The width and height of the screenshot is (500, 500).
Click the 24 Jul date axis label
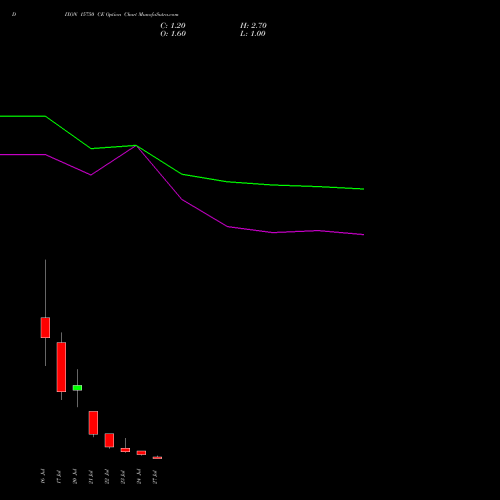point(139,476)
